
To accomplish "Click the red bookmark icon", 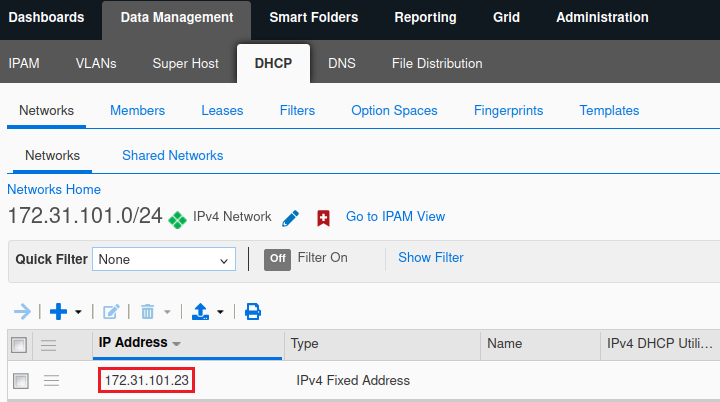I will (323, 218).
